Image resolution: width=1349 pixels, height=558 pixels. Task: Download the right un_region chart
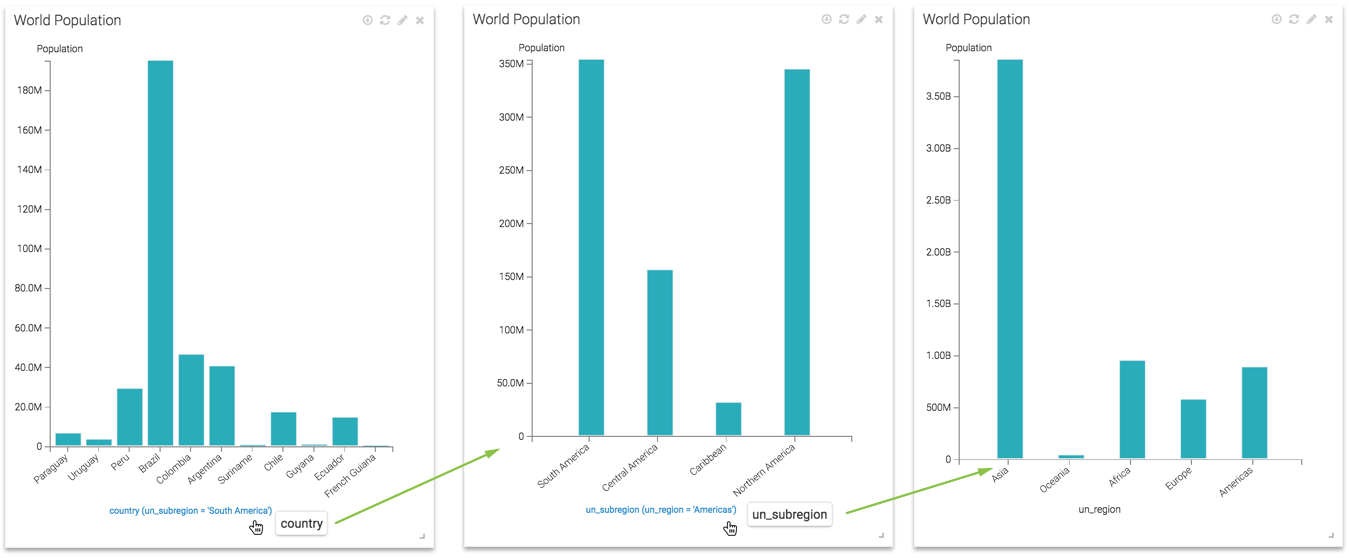pyautogui.click(x=1276, y=20)
